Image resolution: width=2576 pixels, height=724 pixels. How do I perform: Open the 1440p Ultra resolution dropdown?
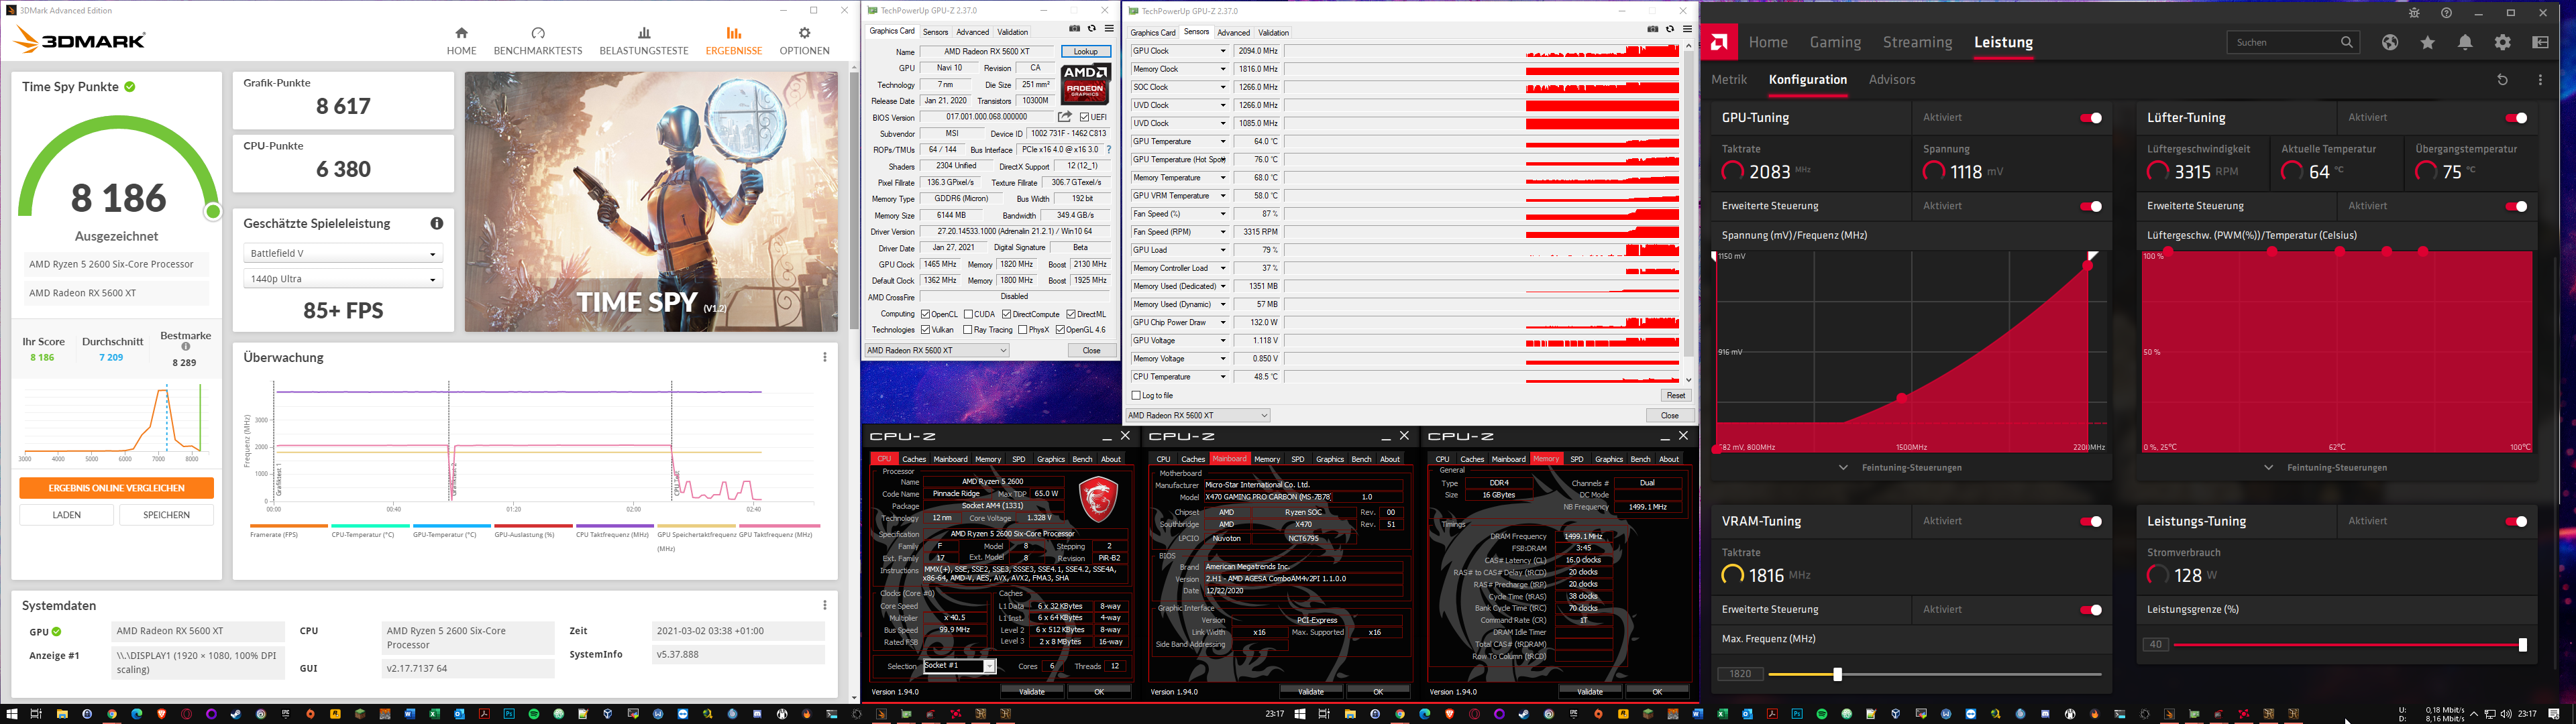pos(343,279)
